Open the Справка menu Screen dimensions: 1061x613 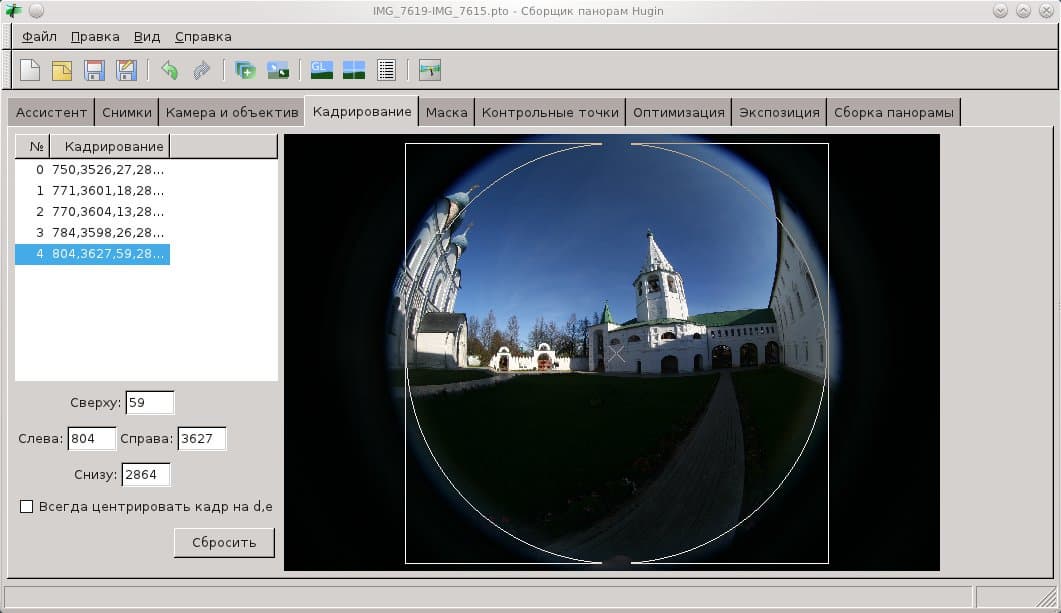coord(203,37)
